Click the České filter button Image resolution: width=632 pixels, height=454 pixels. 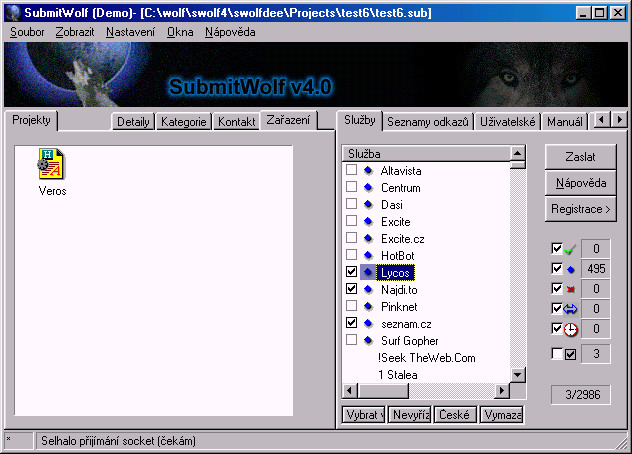click(455, 415)
